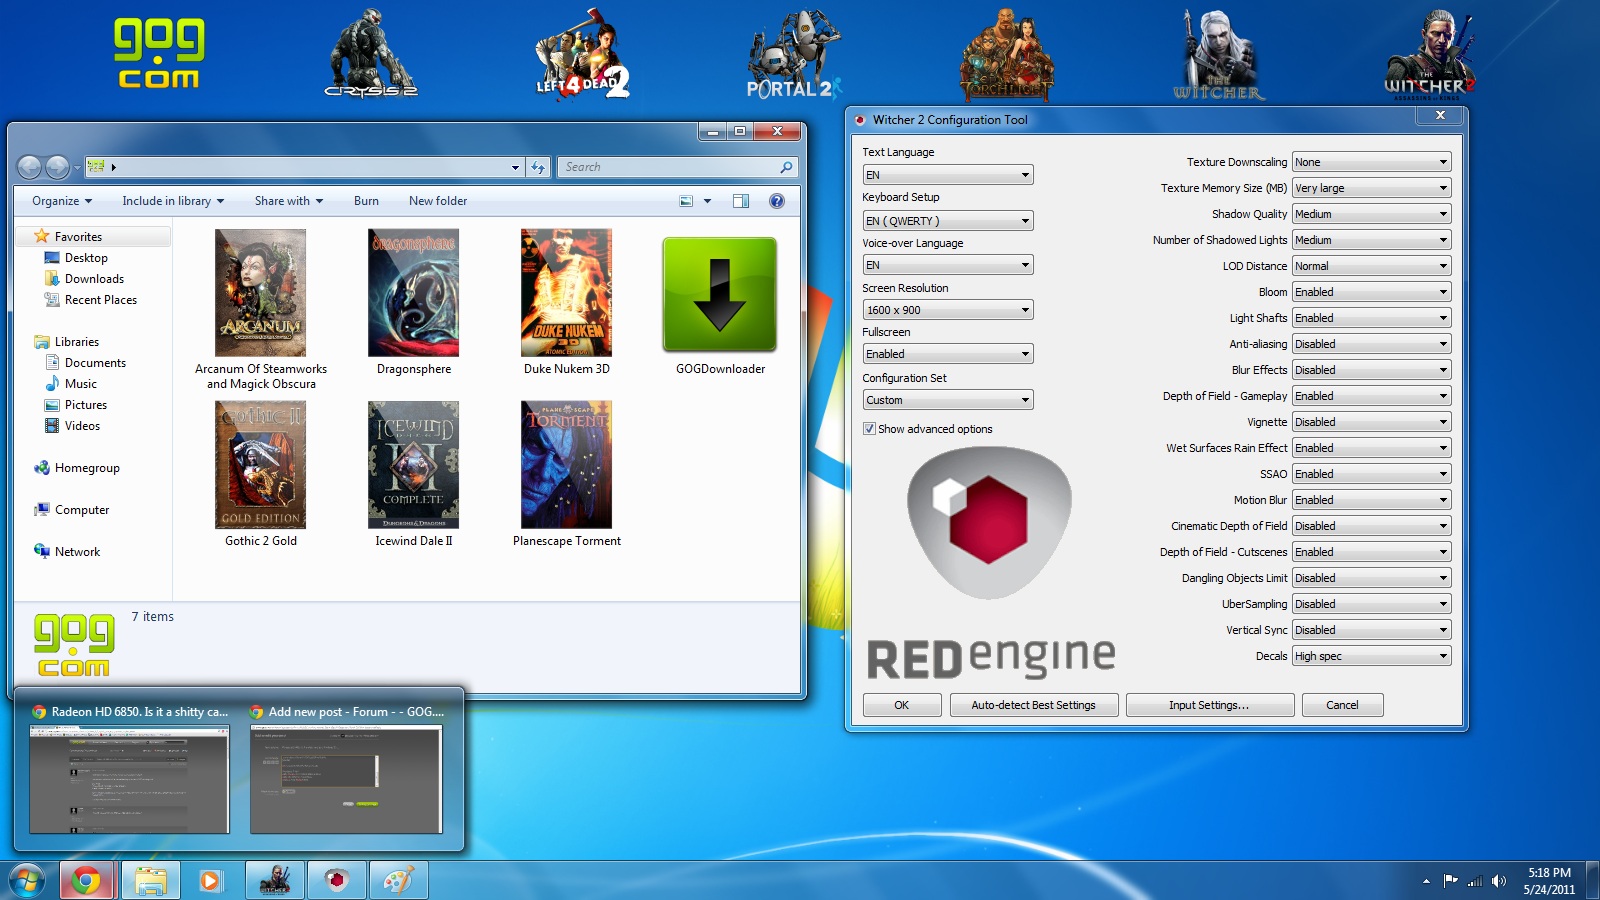The width and height of the screenshot is (1600, 900).
Task: Click the Explorer back navigation arrow
Action: pyautogui.click(x=30, y=167)
